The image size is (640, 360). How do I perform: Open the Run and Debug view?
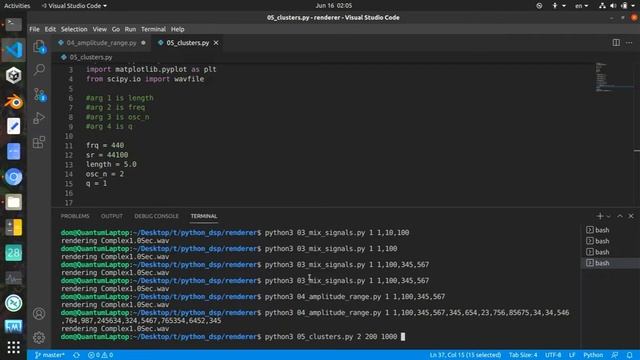39,118
